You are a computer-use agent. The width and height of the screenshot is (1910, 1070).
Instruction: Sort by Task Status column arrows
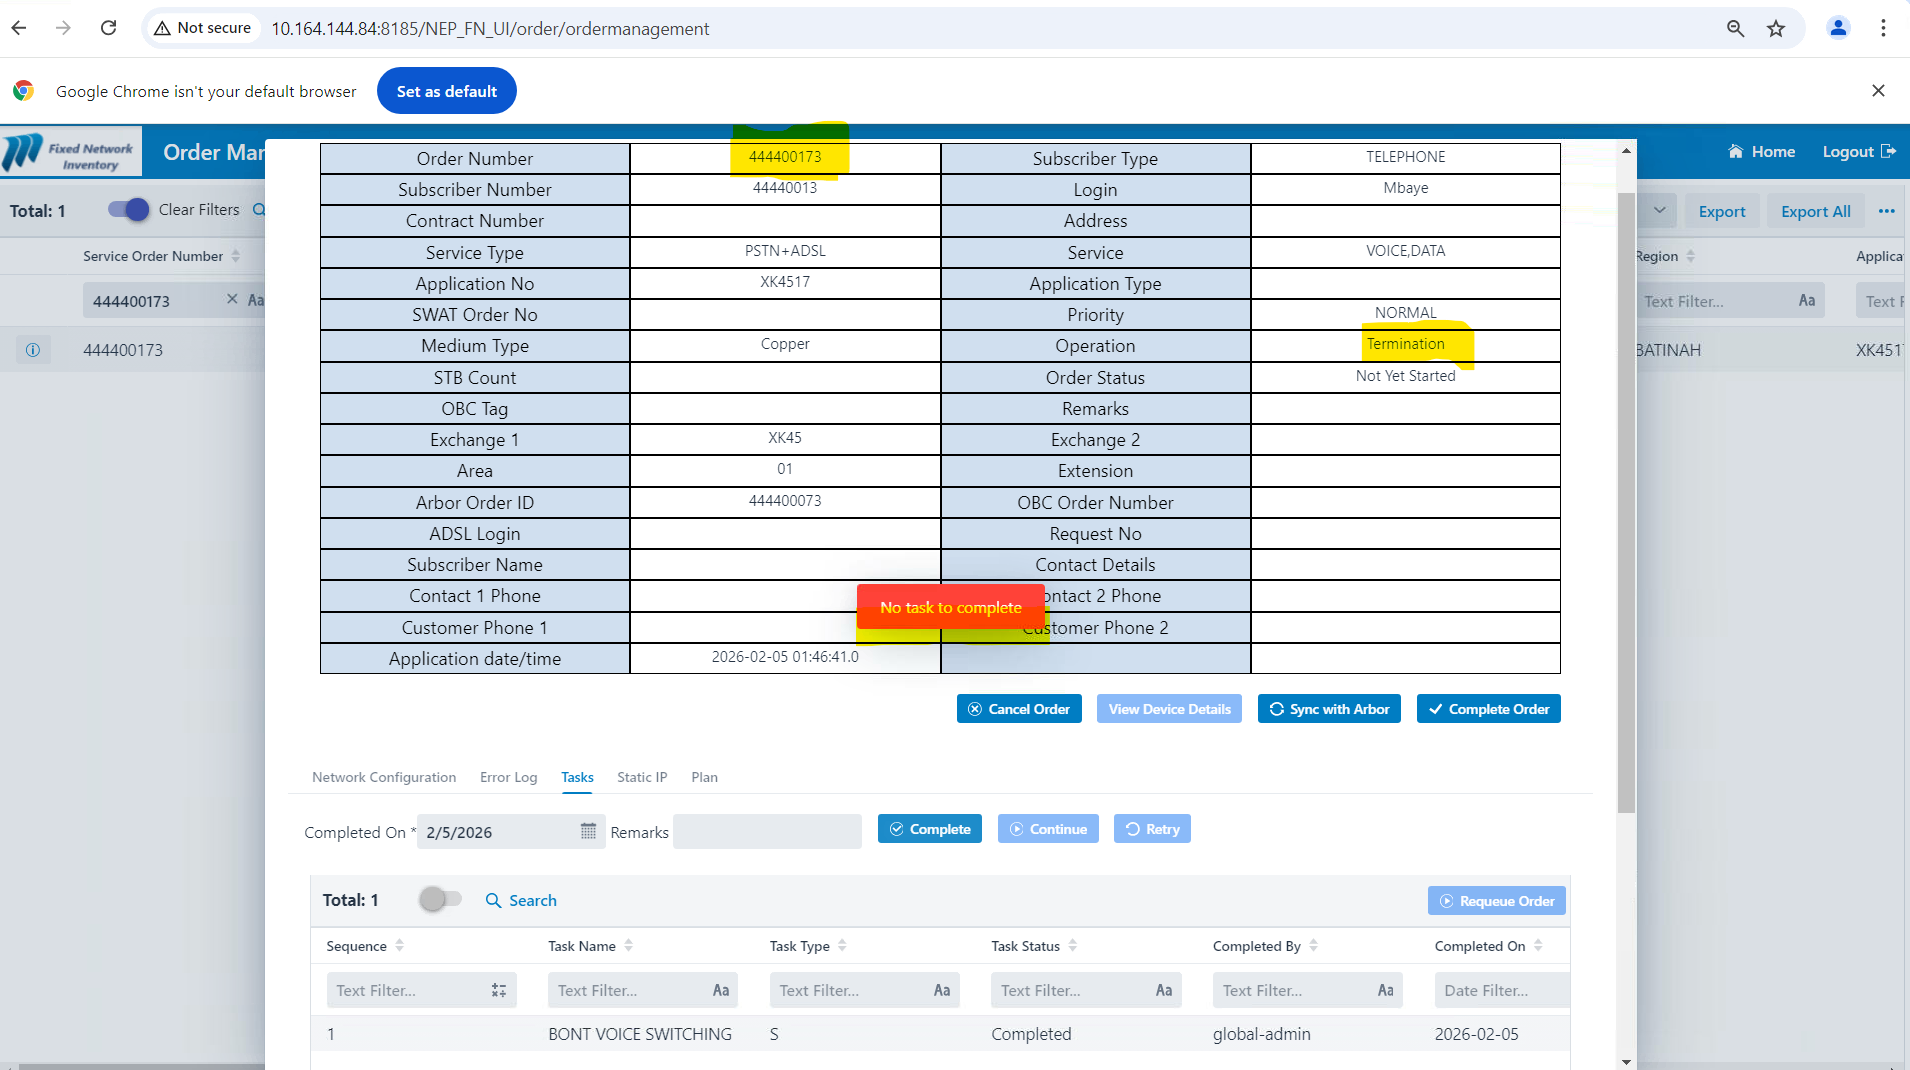tap(1072, 946)
